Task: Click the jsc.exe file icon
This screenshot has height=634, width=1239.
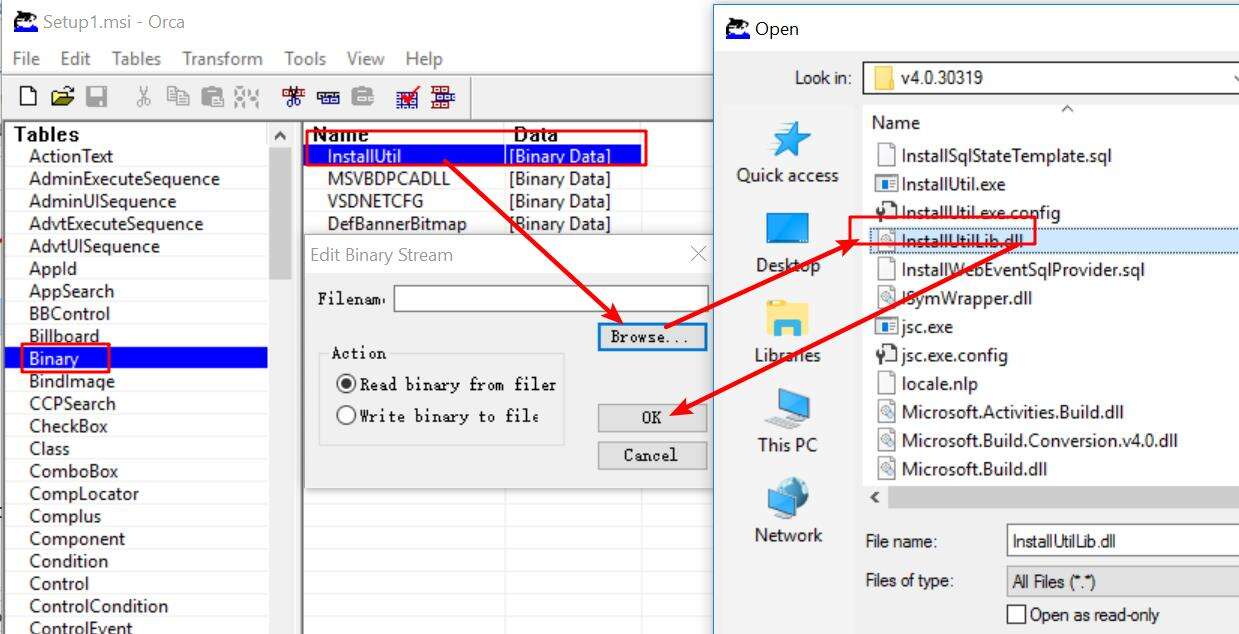Action: tap(885, 326)
